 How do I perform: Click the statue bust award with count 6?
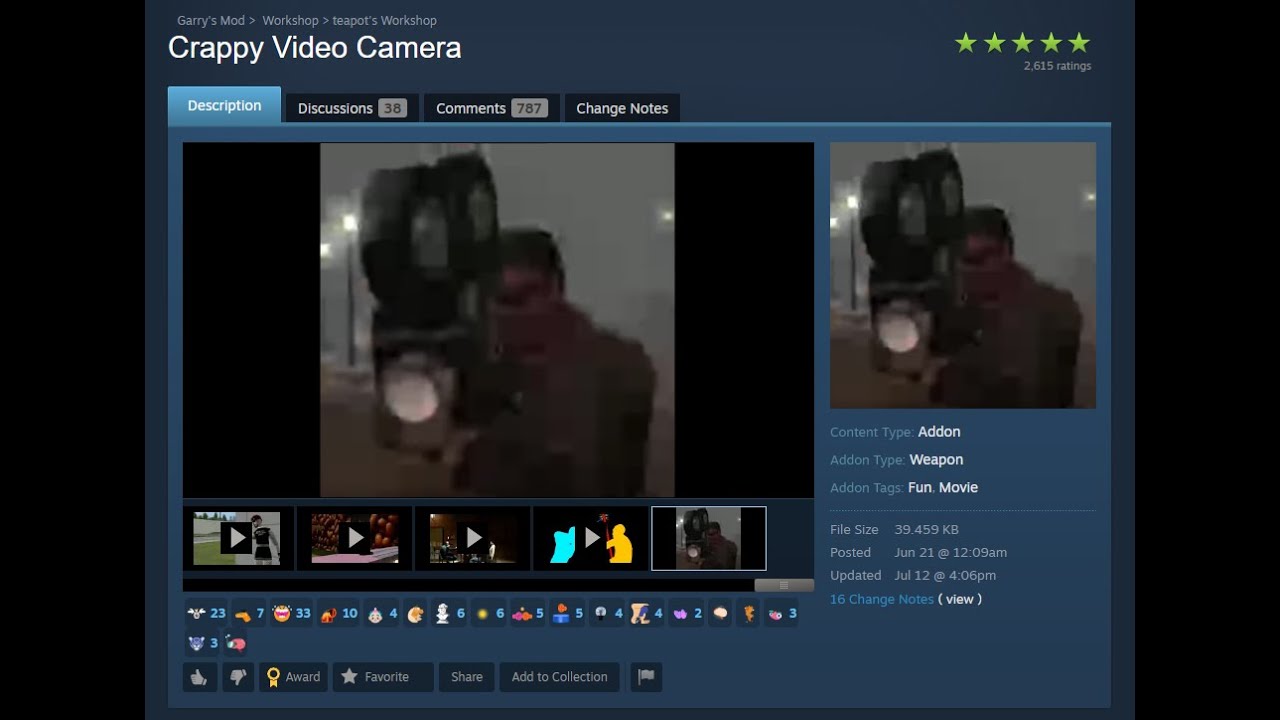pyautogui.click(x=449, y=613)
